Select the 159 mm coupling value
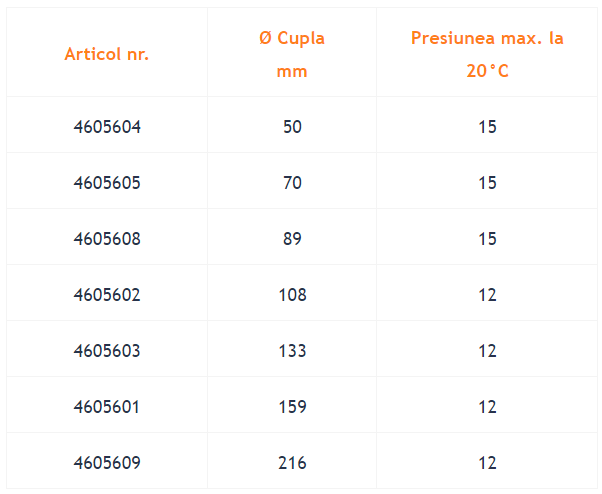The height and width of the screenshot is (494, 602). coord(292,407)
